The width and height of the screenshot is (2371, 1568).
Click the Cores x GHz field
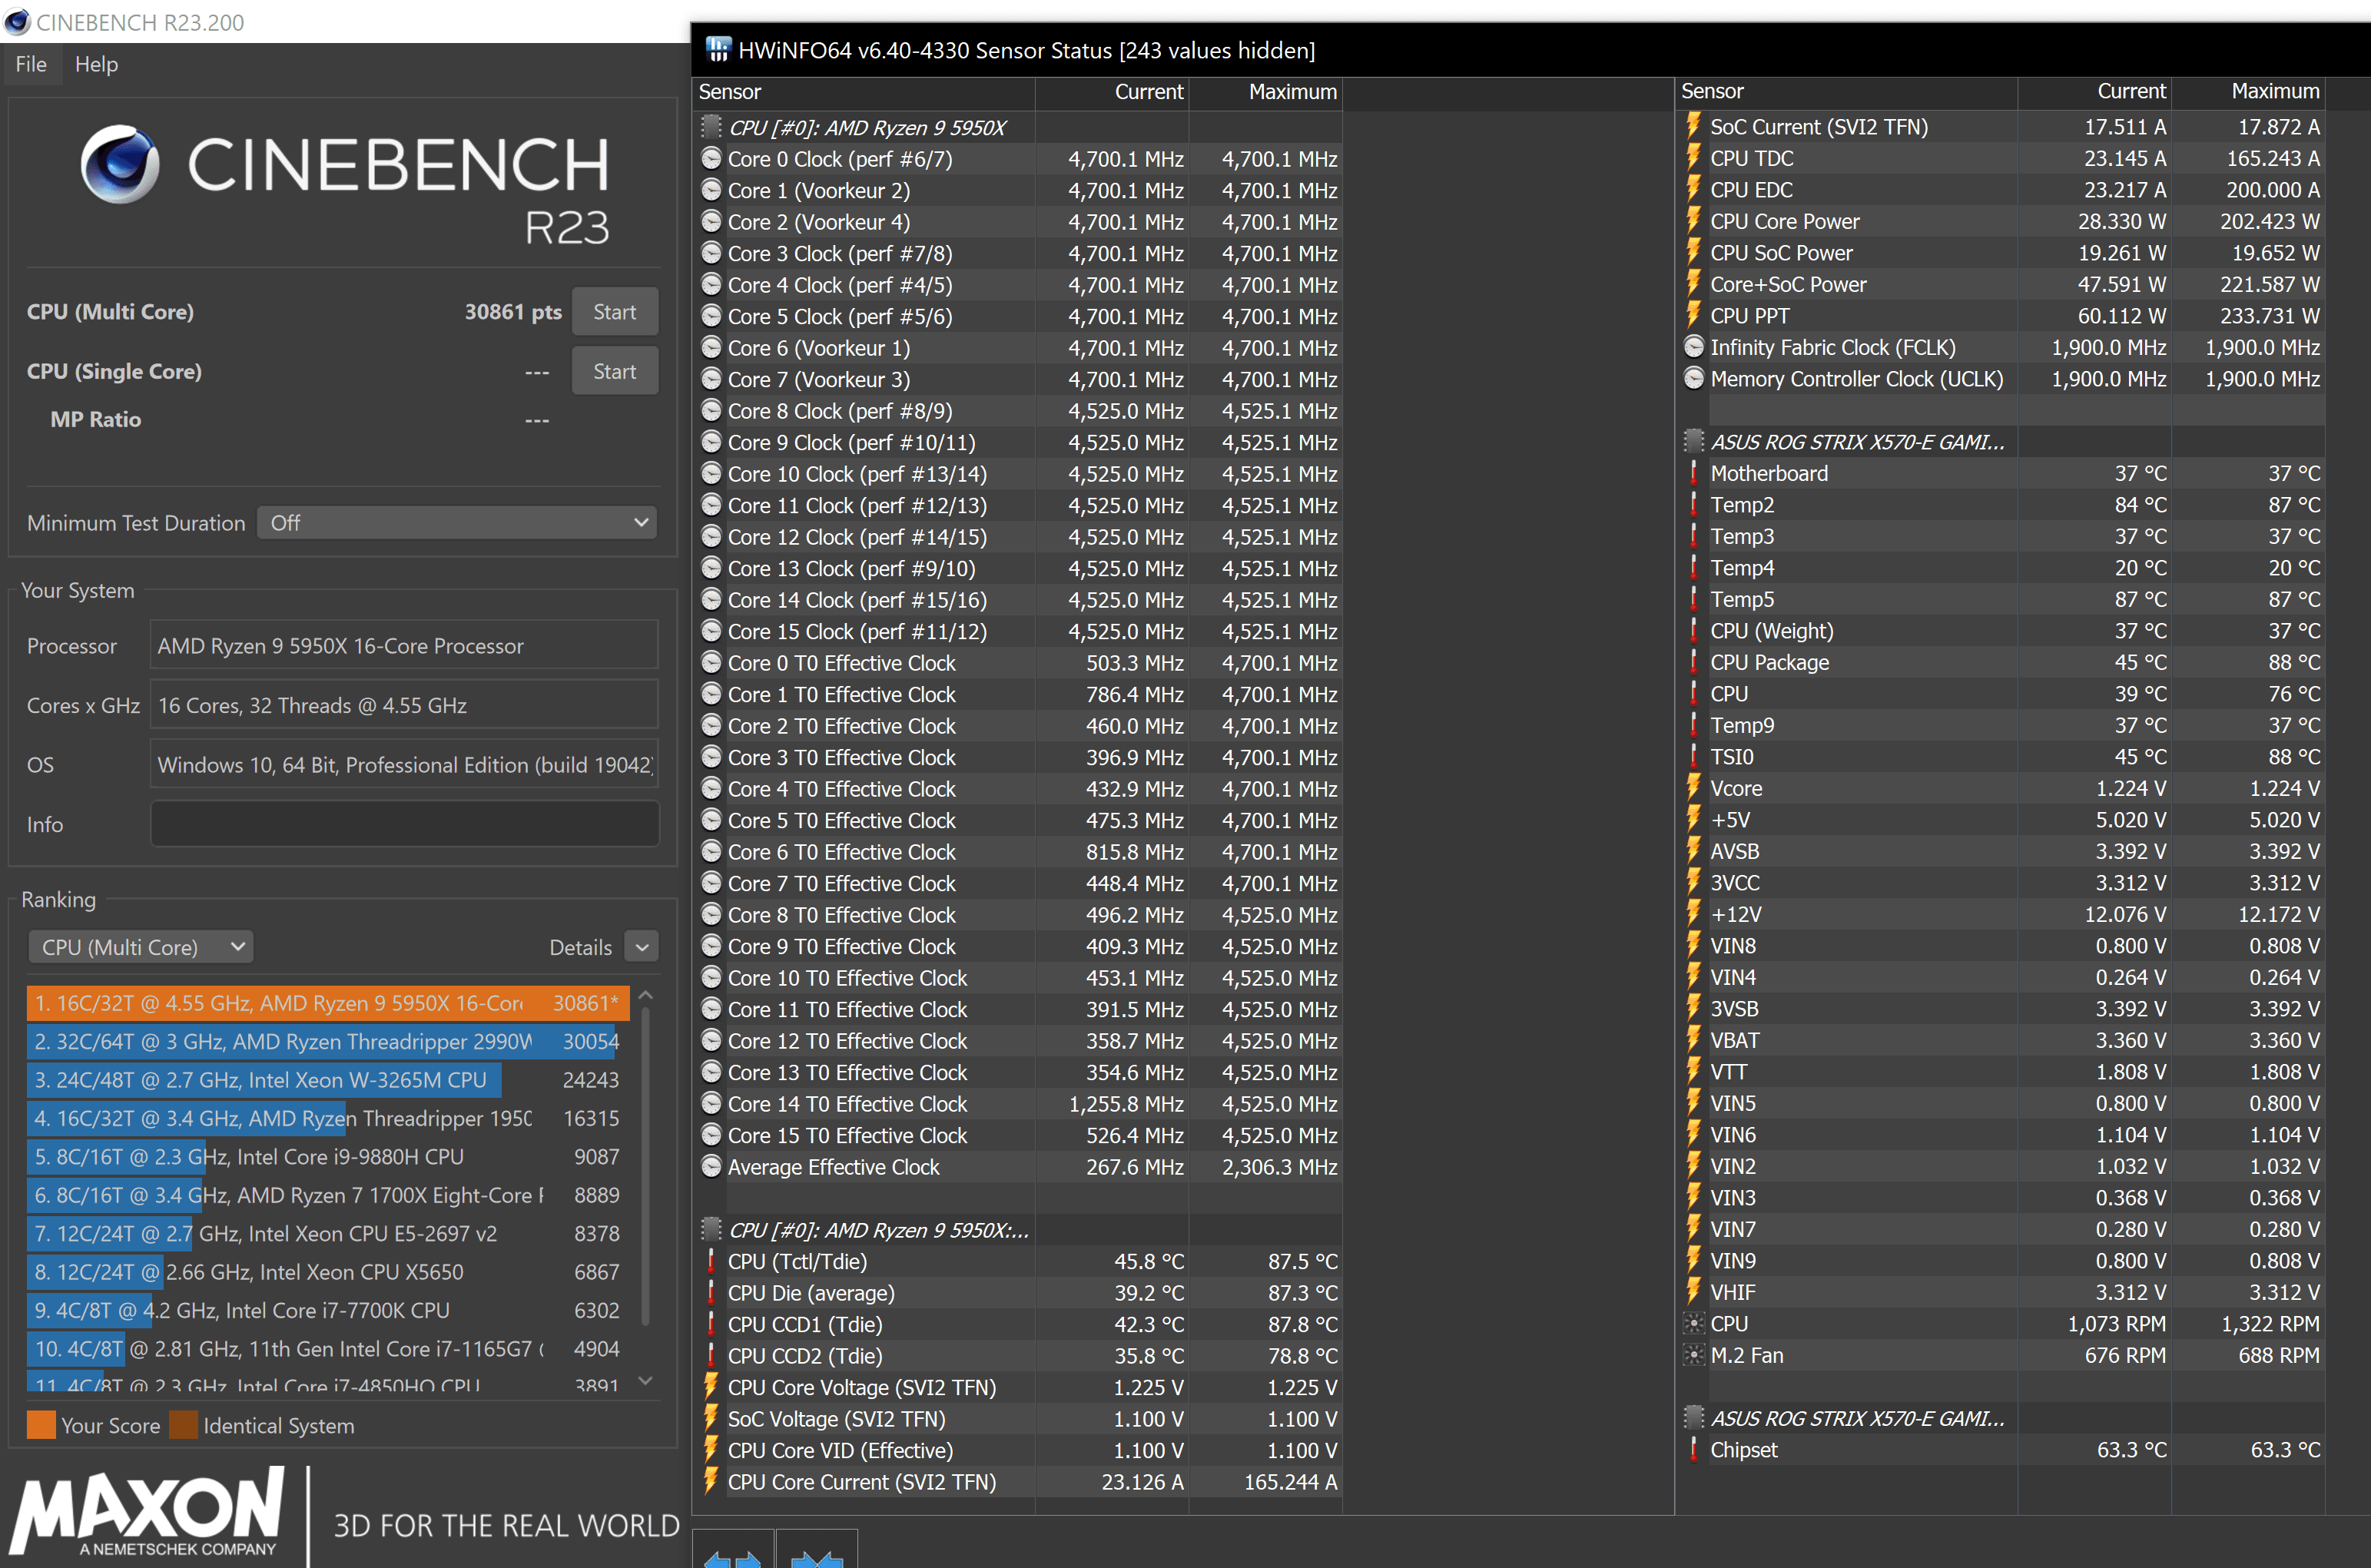point(404,705)
